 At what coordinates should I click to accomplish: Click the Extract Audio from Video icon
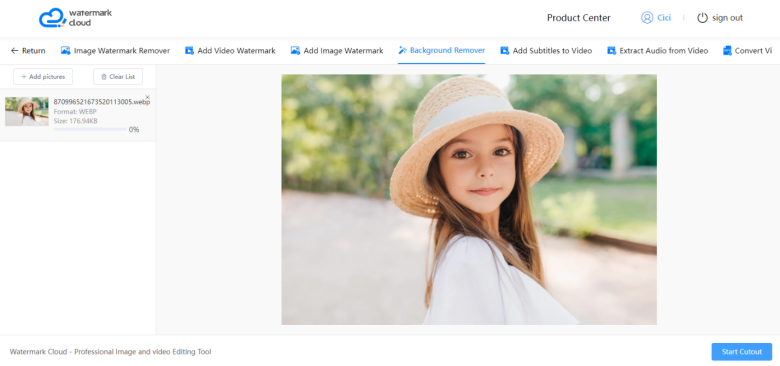611,51
